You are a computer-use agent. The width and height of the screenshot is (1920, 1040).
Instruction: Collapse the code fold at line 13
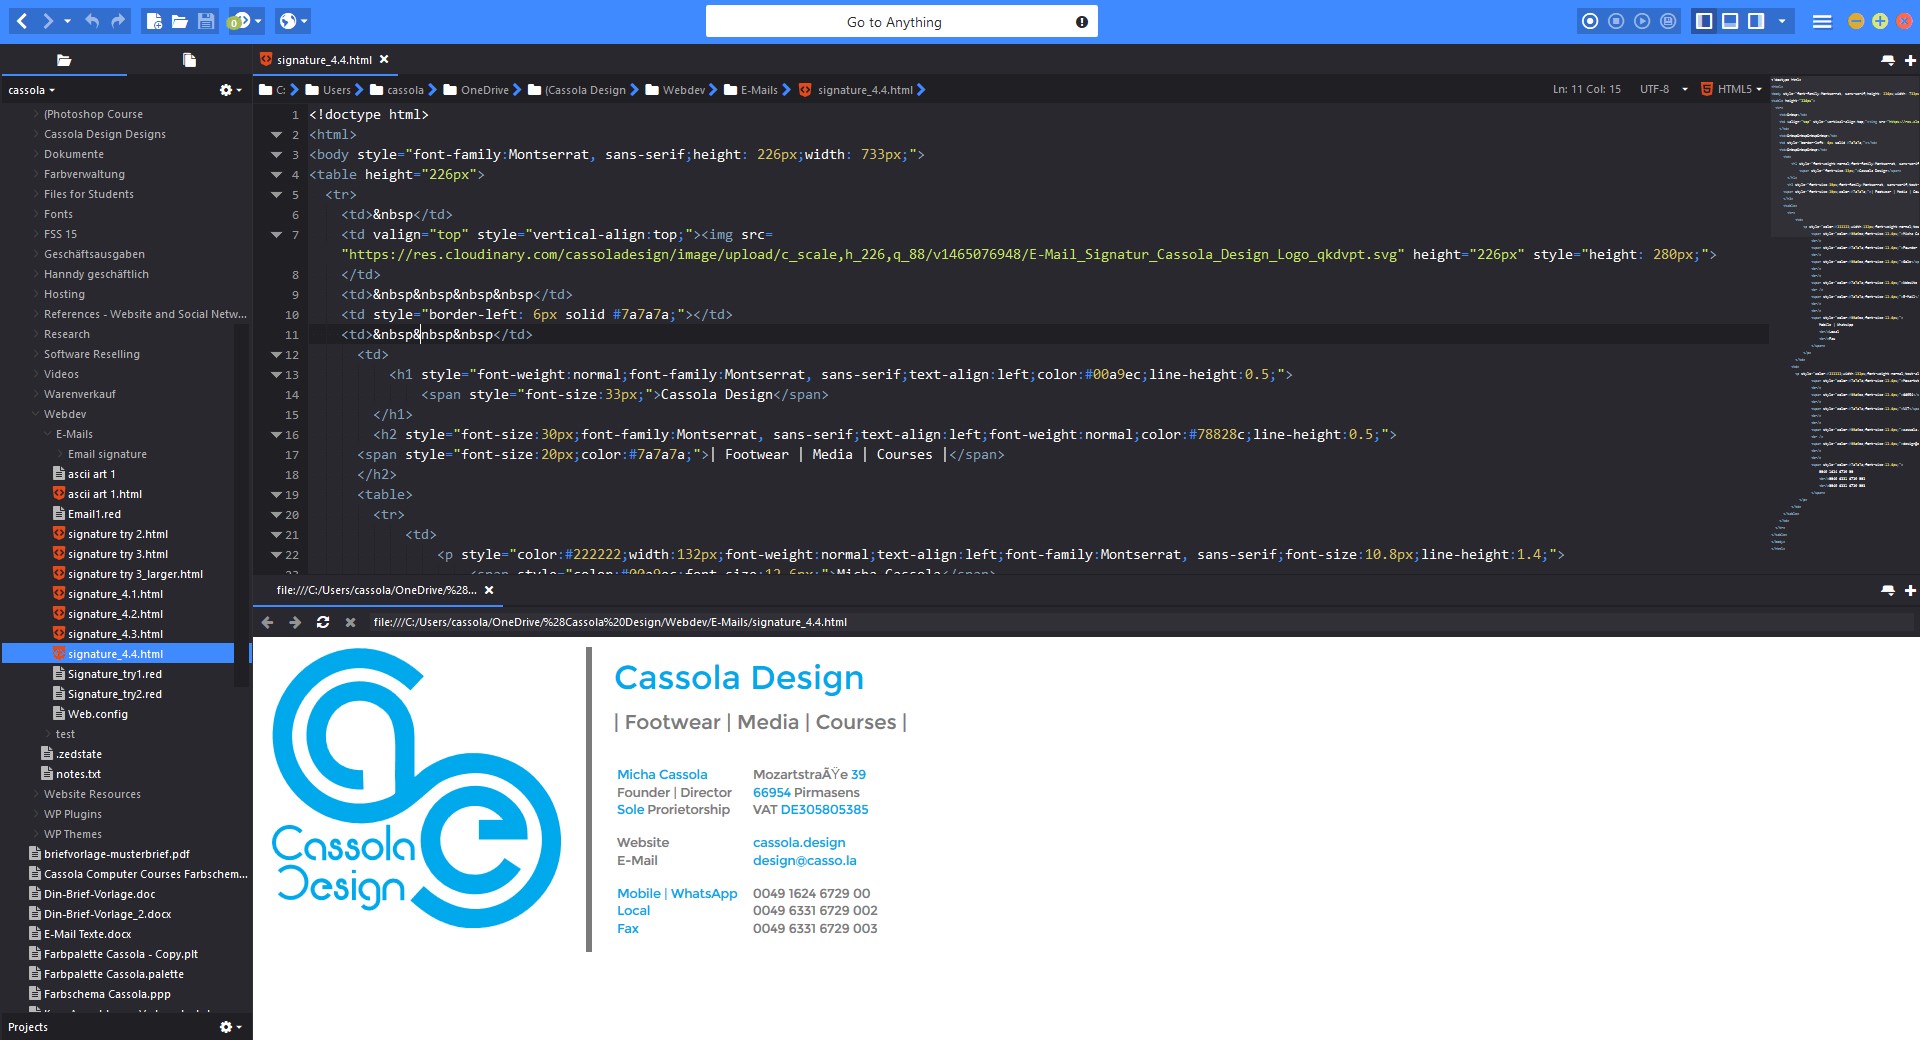tap(276, 374)
